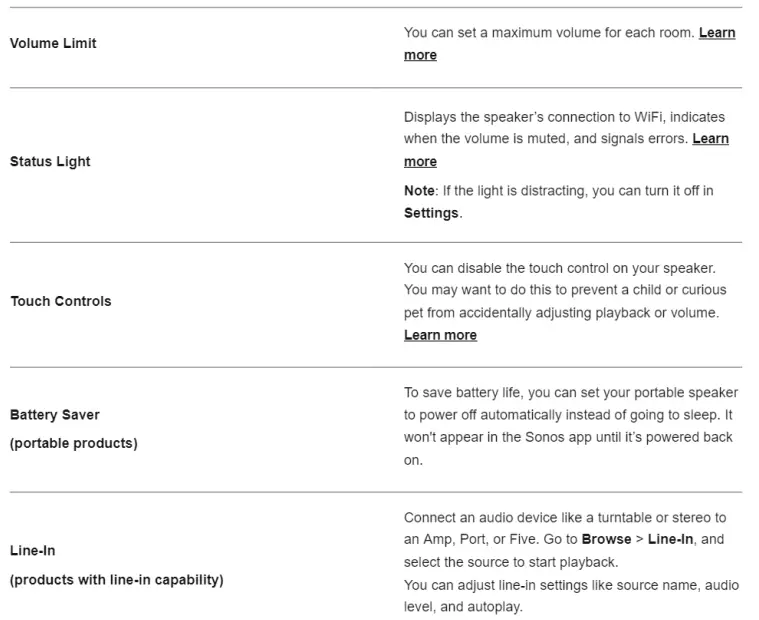Click the Volume Limit row heading

point(53,43)
